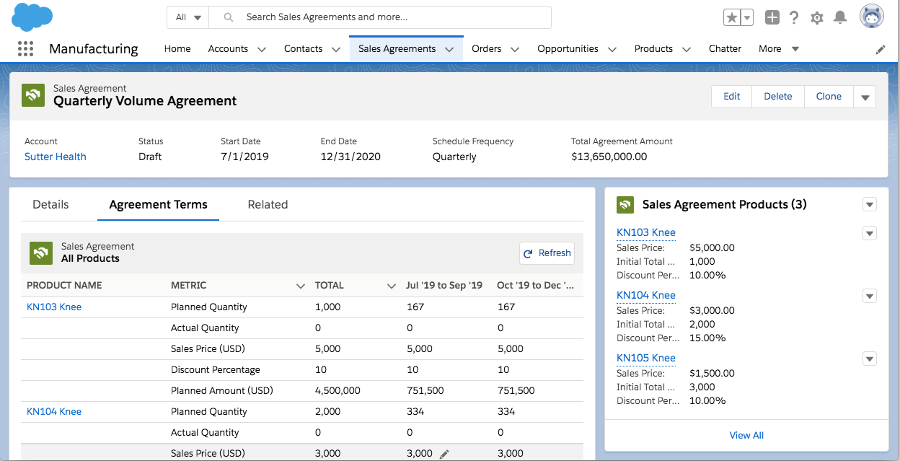Open the All search scope dropdown
The width and height of the screenshot is (900, 461).
click(188, 17)
